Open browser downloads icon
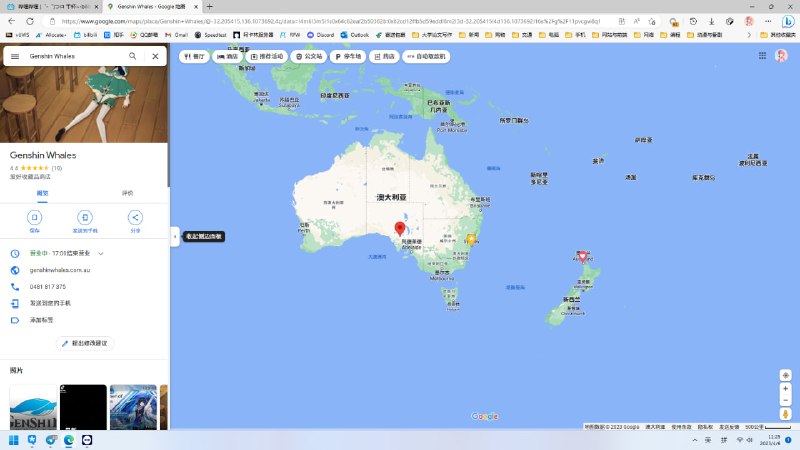800x450 pixels. tap(711, 21)
